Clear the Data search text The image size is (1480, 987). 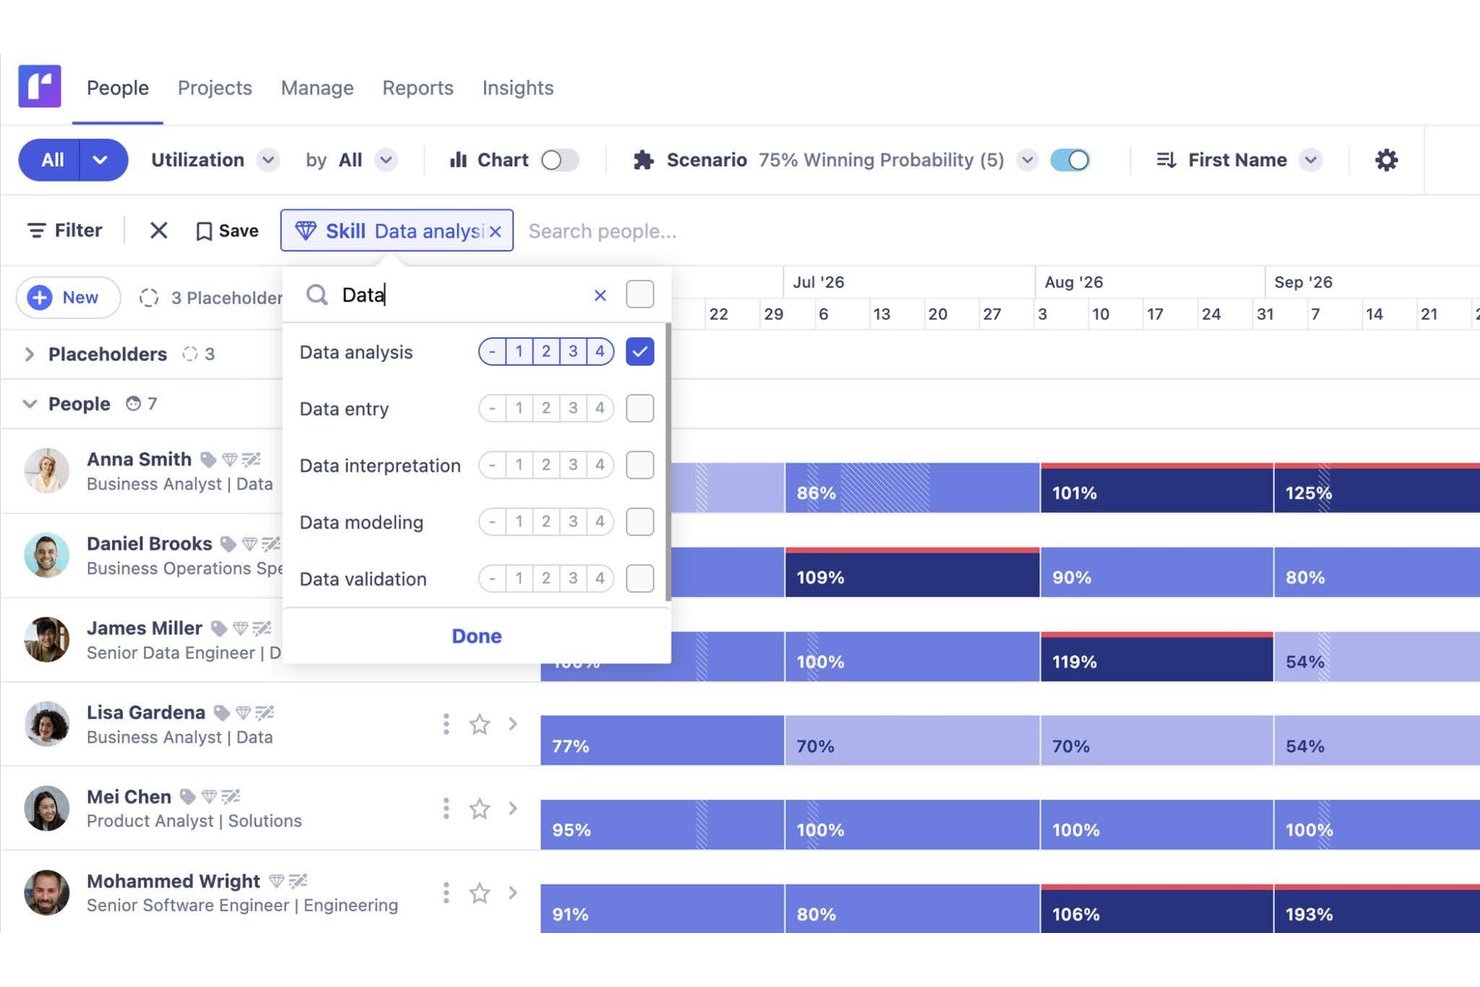coord(600,295)
